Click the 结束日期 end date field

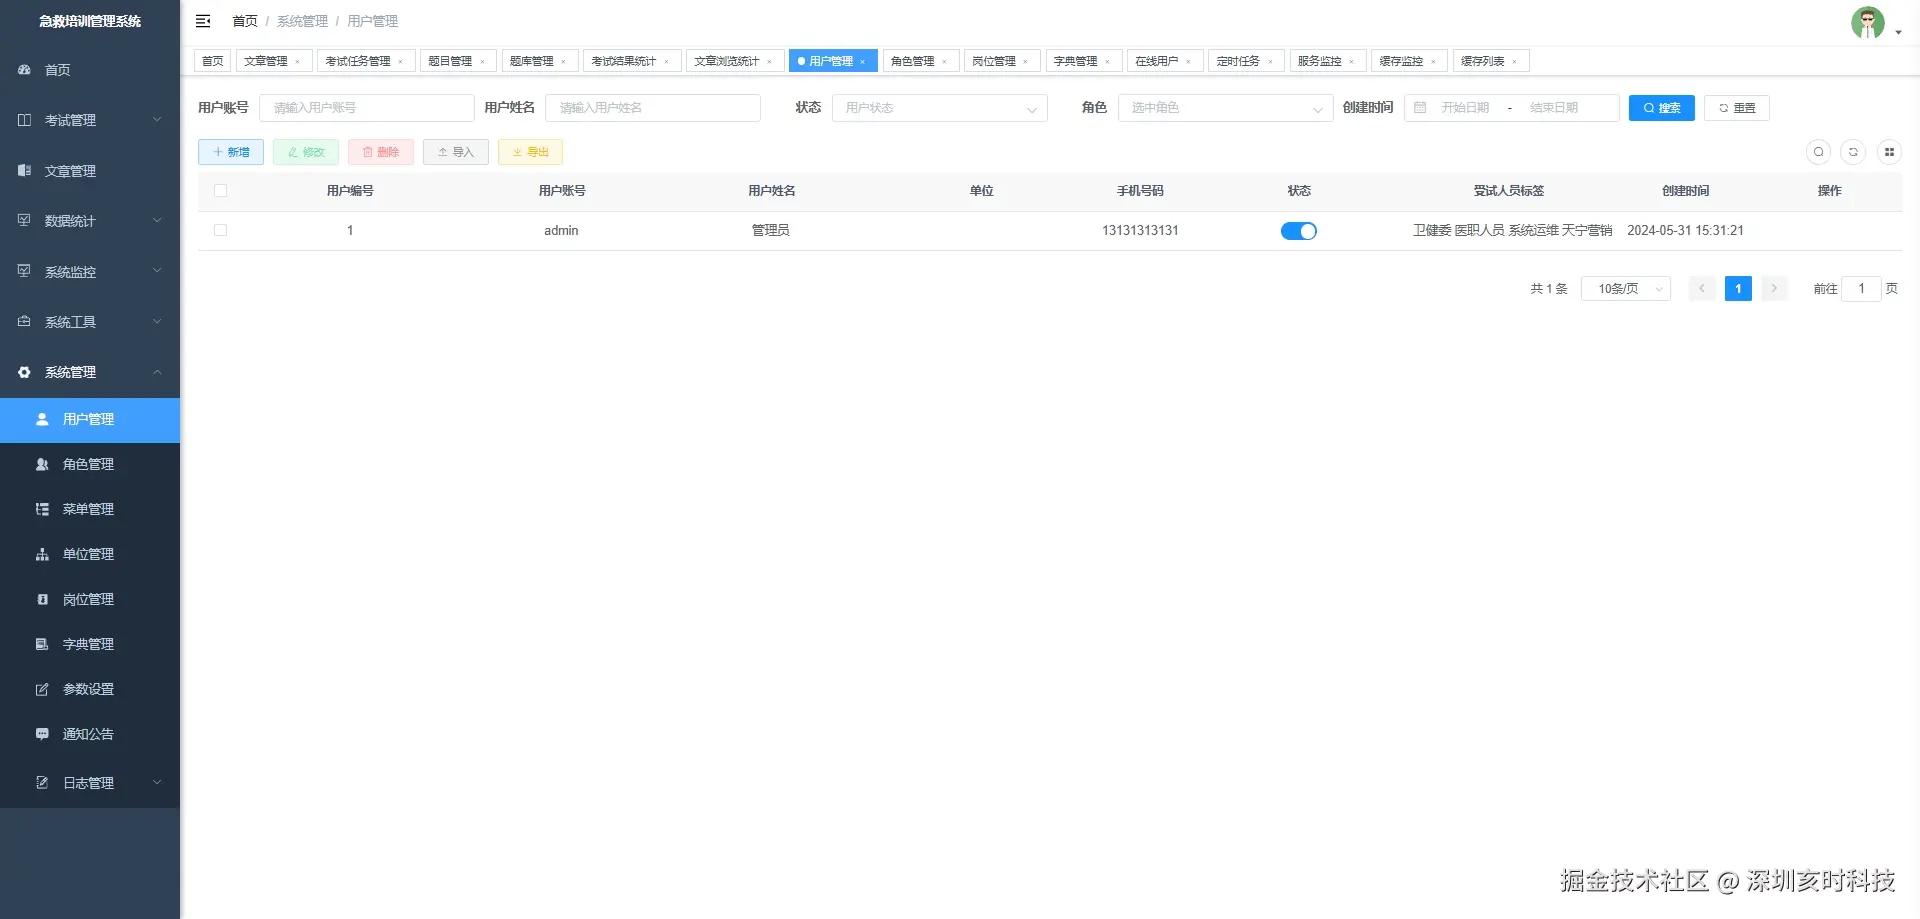pyautogui.click(x=1554, y=108)
